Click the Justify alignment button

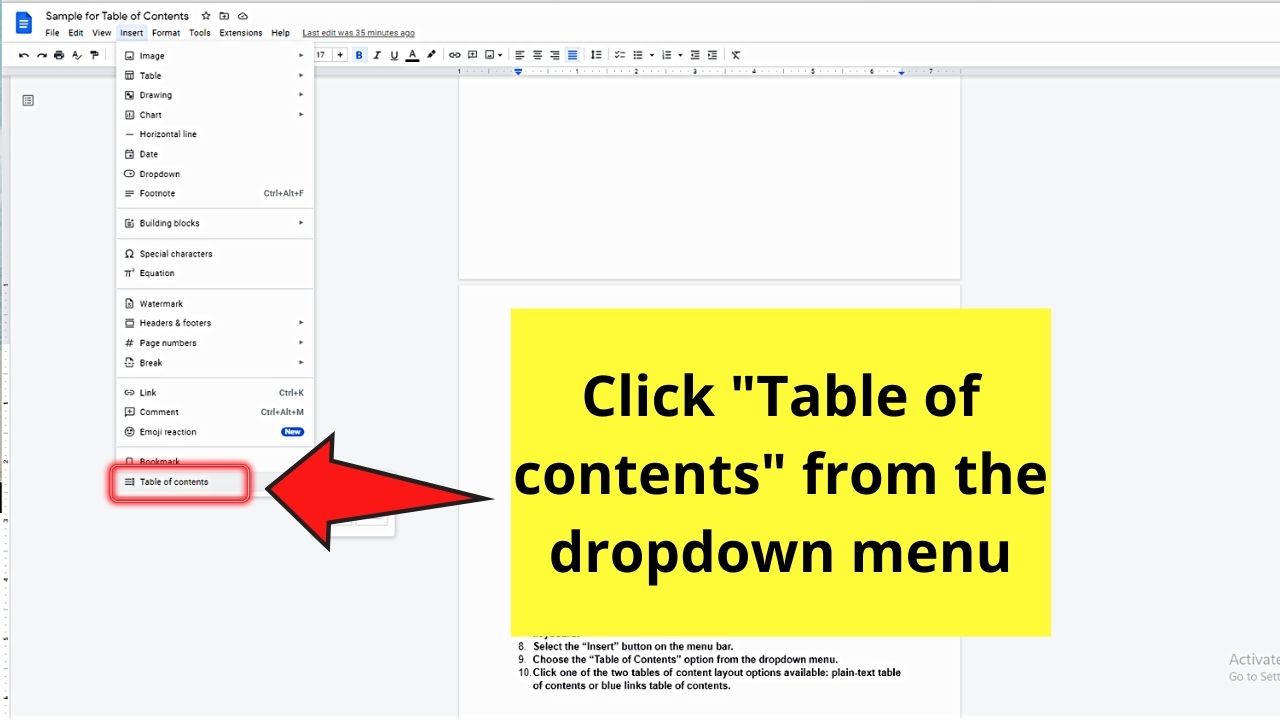(572, 54)
